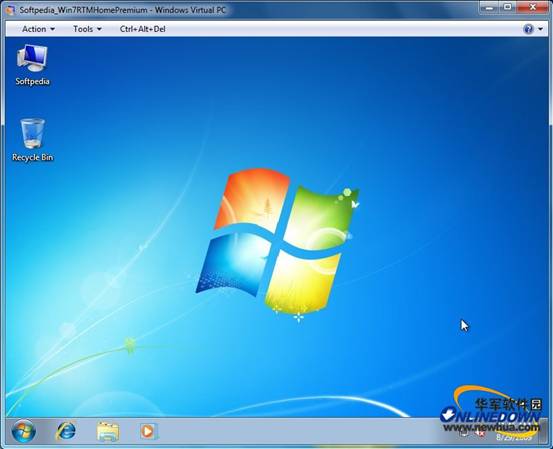Image resolution: width=553 pixels, height=449 pixels.
Task: Click the muted volume tray icon
Action: [480, 433]
